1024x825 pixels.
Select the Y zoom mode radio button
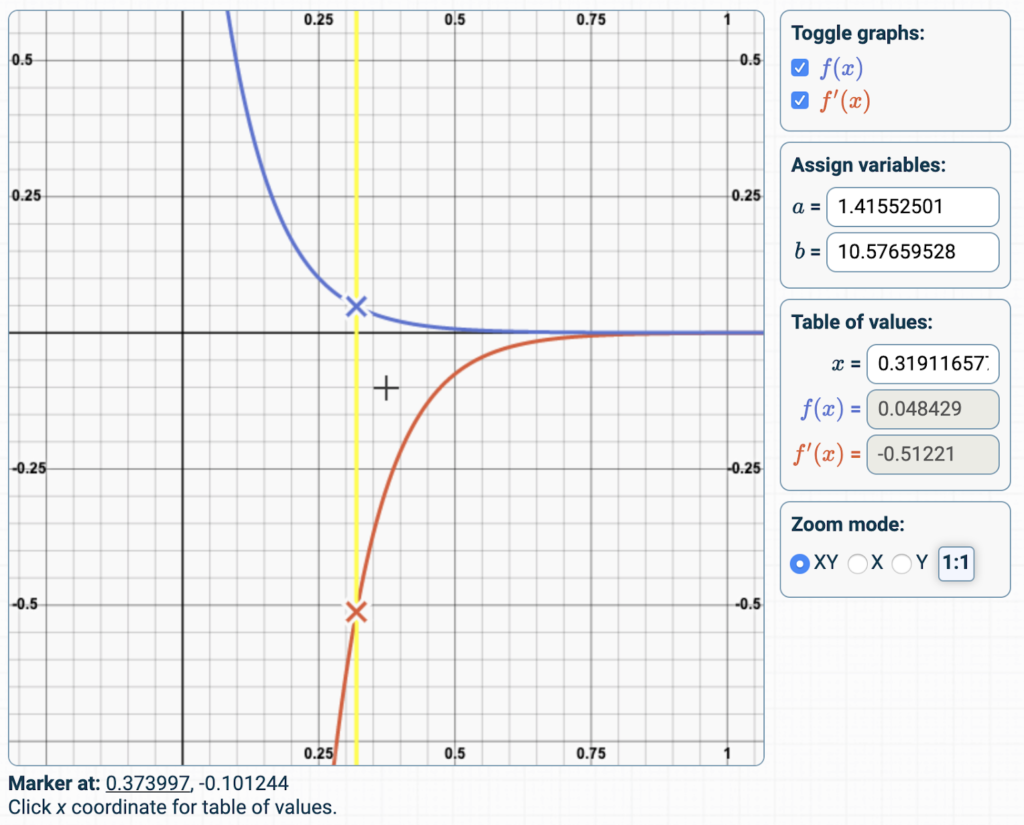(x=901, y=564)
